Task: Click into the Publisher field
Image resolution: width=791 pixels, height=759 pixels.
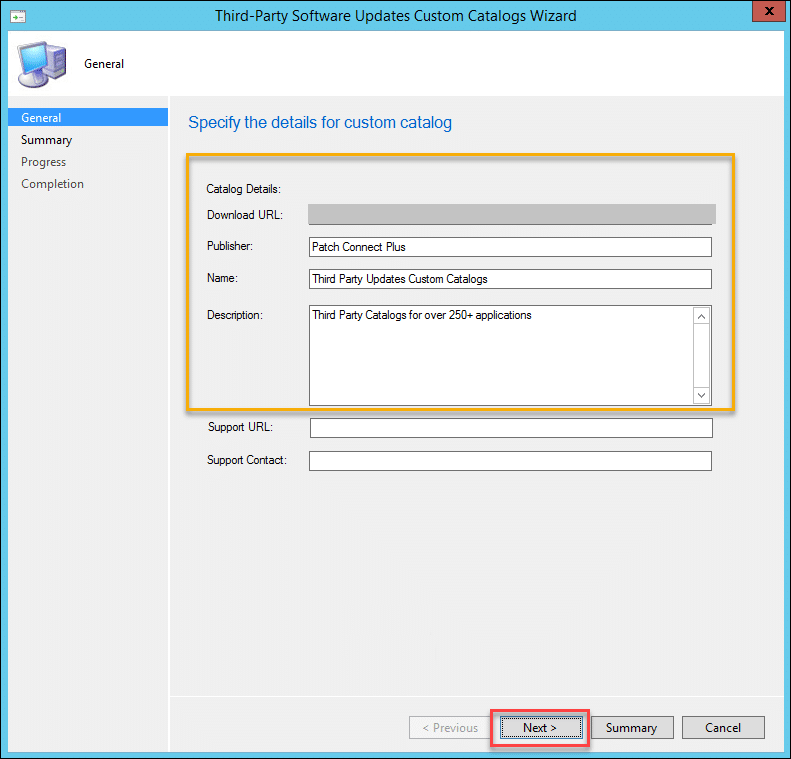Action: (x=510, y=247)
